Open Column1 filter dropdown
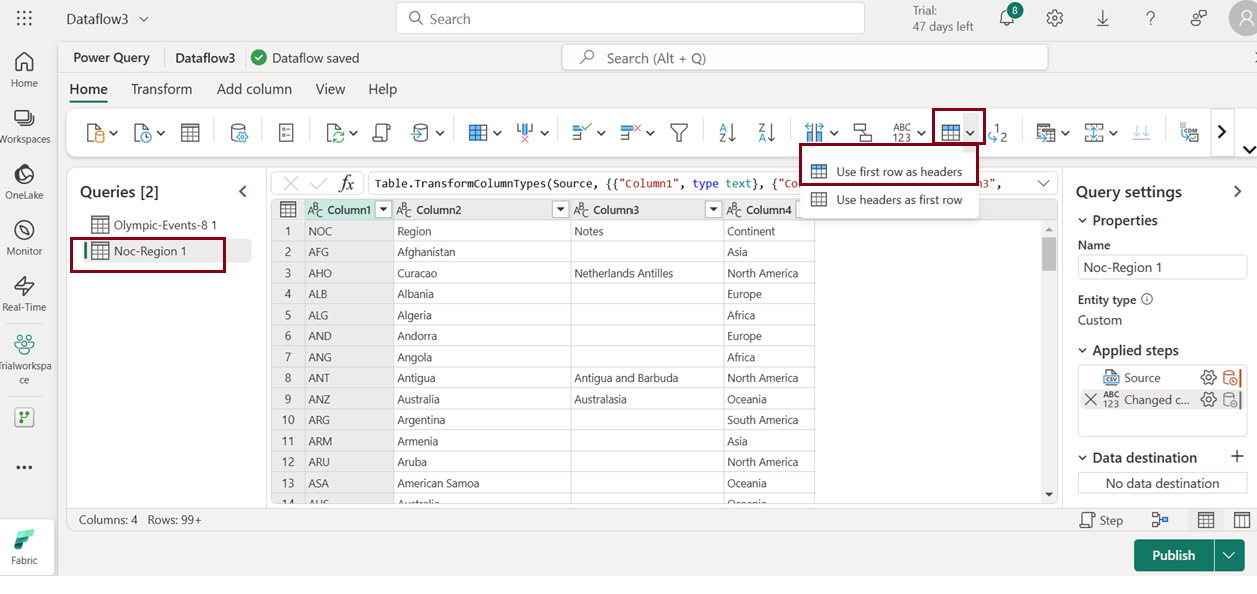 (x=383, y=210)
